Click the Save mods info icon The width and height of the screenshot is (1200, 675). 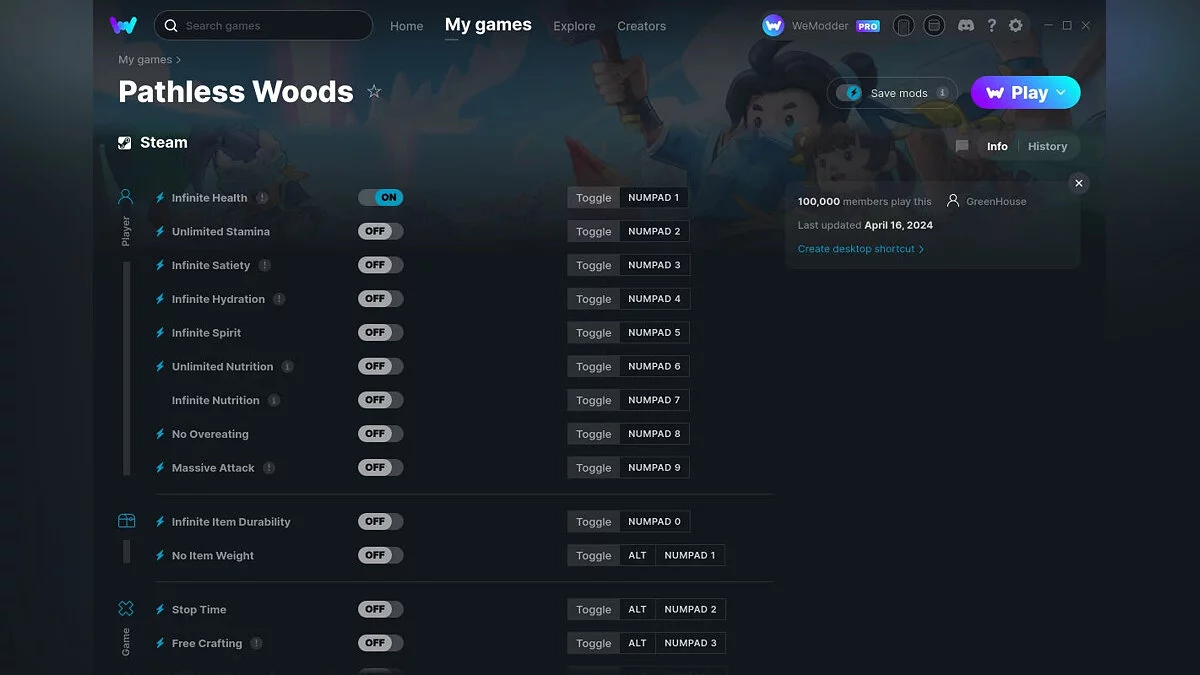click(x=942, y=93)
